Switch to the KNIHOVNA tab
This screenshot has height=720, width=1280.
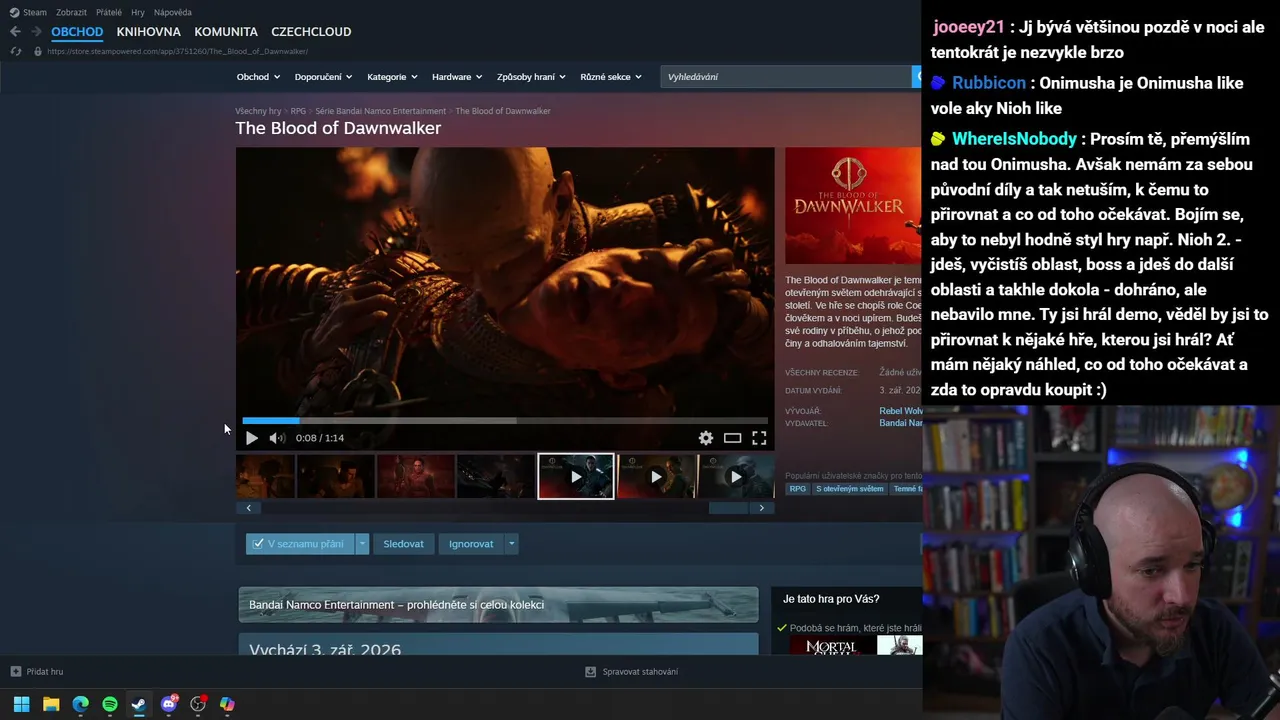tap(149, 32)
